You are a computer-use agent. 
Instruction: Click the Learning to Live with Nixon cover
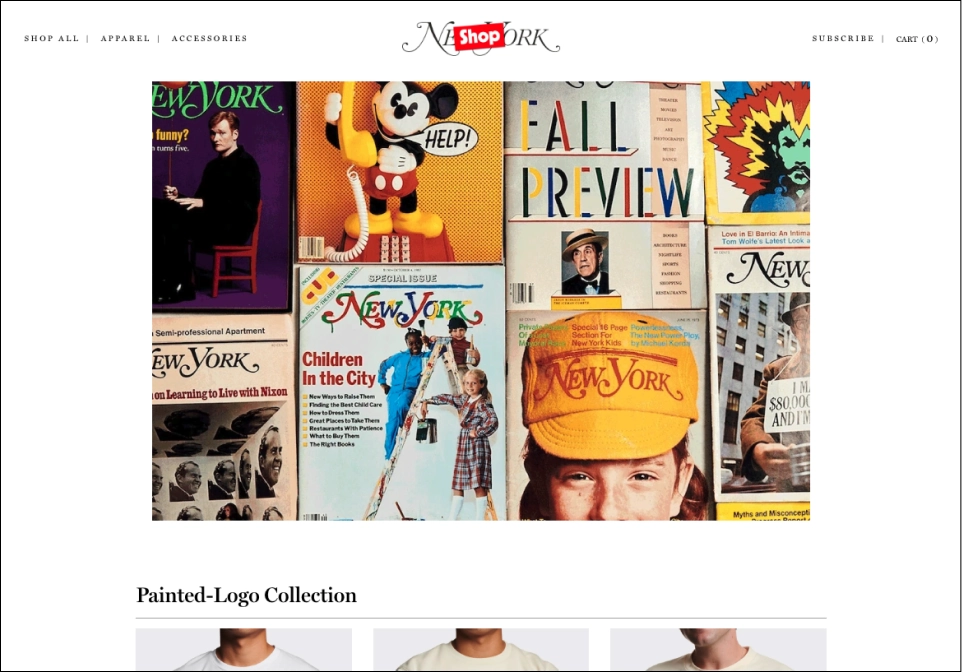coord(224,417)
